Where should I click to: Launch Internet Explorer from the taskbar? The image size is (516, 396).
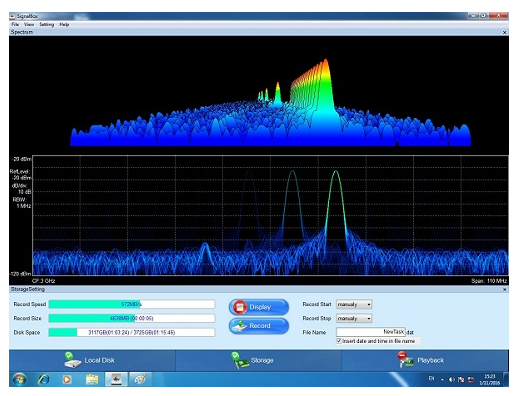click(44, 380)
